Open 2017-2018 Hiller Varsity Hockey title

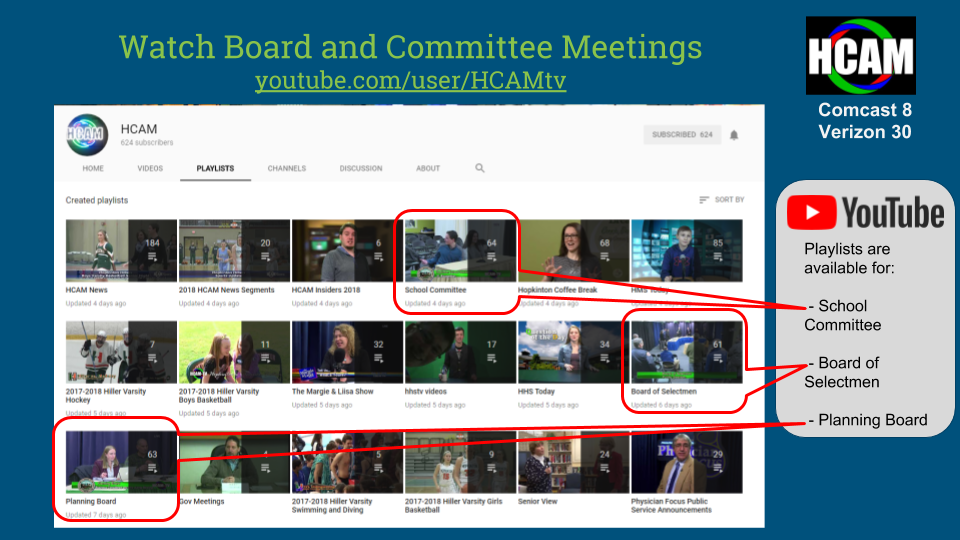click(x=106, y=396)
